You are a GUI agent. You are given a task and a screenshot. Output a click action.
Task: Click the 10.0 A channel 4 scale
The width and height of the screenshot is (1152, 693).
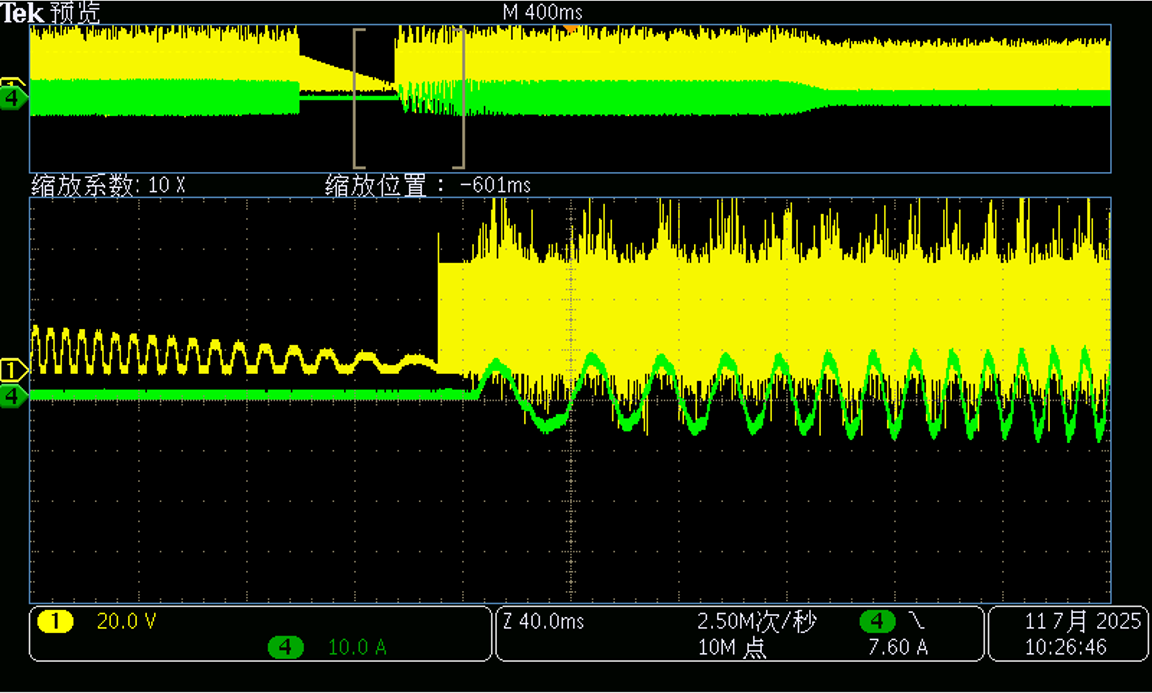357,648
